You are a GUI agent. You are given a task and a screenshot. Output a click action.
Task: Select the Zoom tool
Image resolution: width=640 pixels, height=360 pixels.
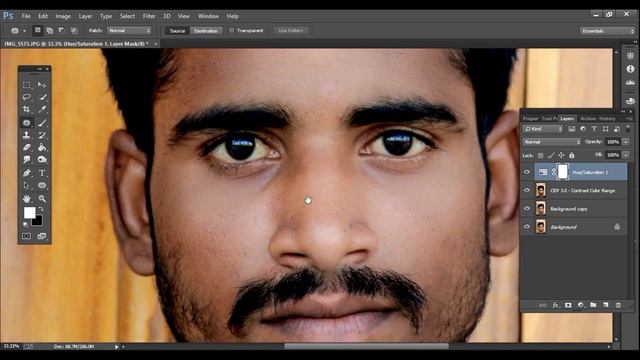(x=42, y=199)
